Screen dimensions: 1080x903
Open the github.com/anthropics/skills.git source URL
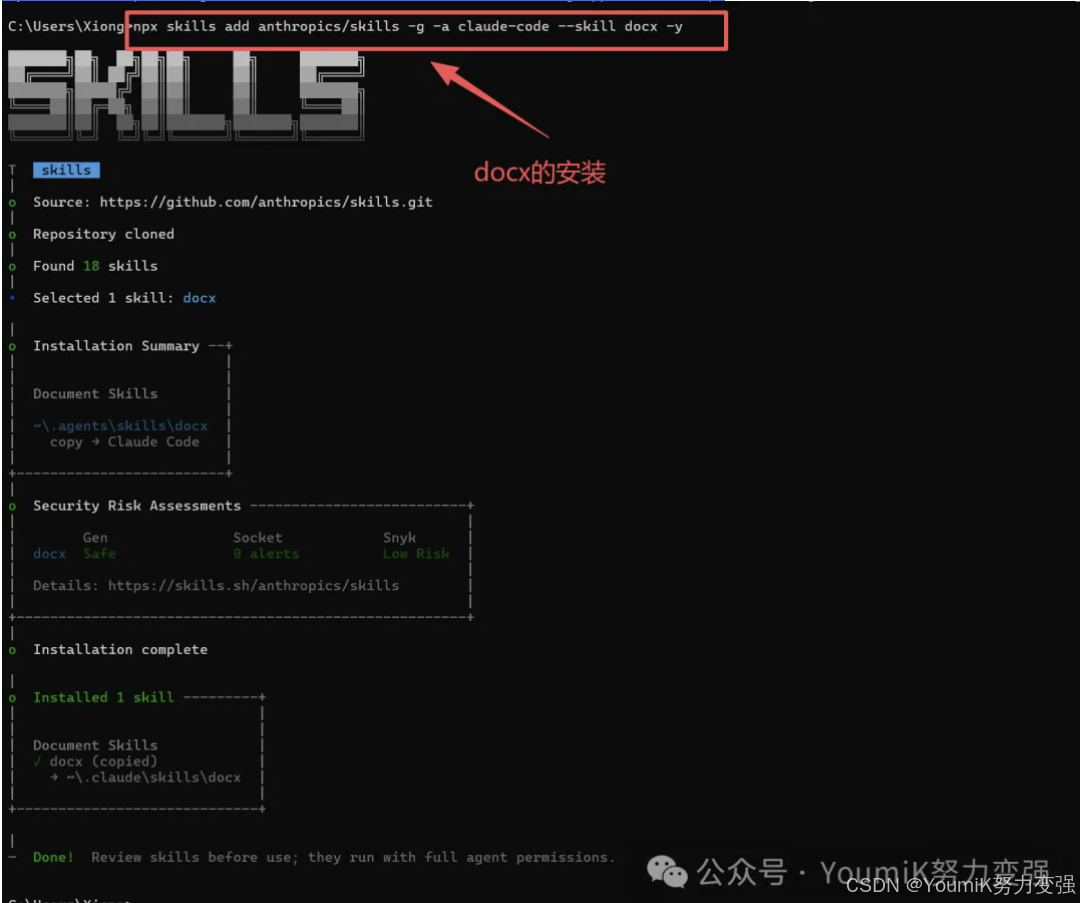266,202
